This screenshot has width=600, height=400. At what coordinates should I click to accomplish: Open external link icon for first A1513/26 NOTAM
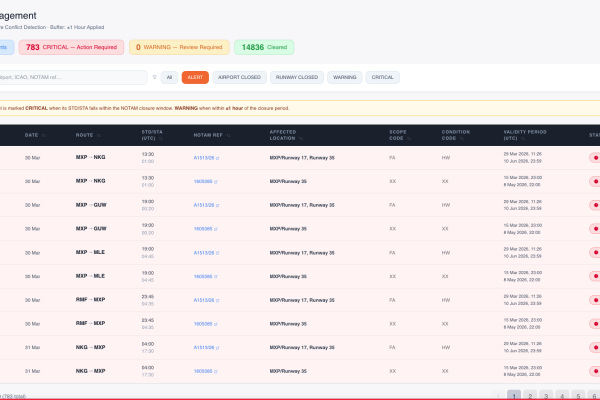pos(216,157)
